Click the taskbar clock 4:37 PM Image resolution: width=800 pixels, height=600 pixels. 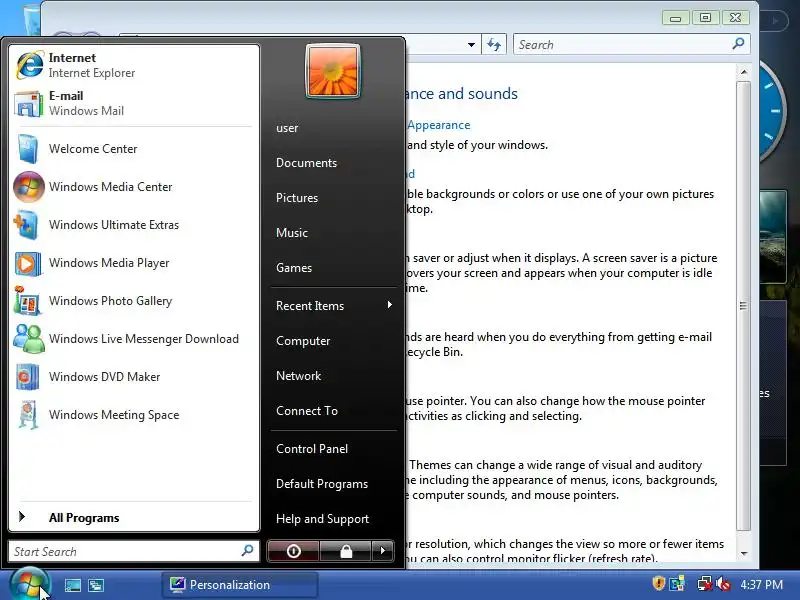(762, 584)
